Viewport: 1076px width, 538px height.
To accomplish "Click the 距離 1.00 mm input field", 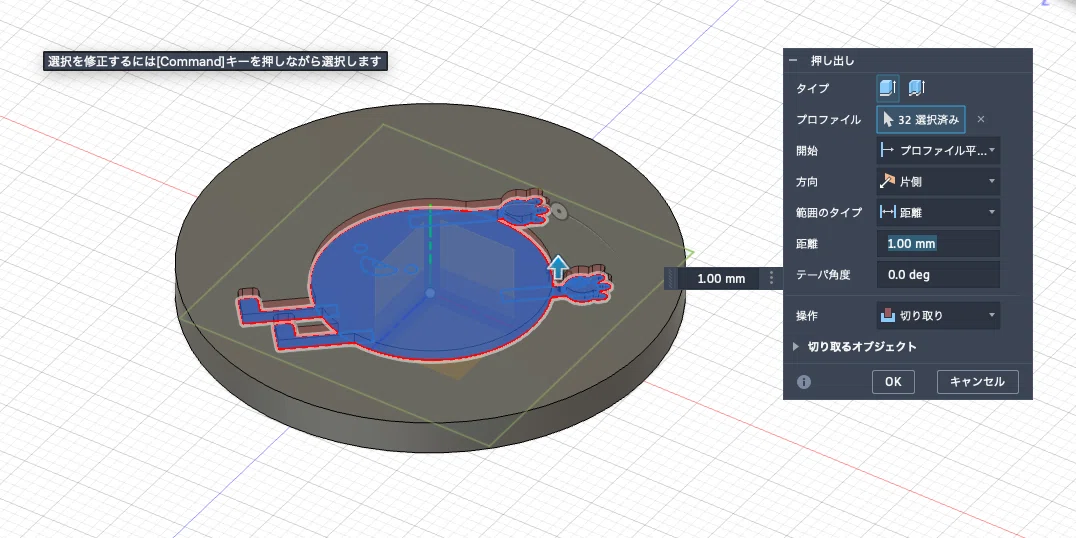I will (x=938, y=244).
